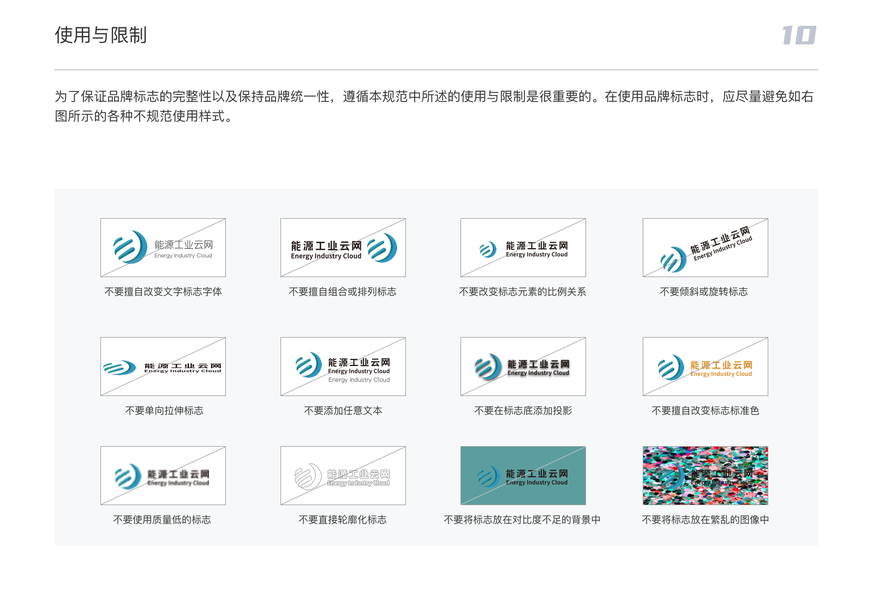Click the logo on teal background thumbnail
Viewport: 873px width, 600px height.
pyautogui.click(x=523, y=475)
